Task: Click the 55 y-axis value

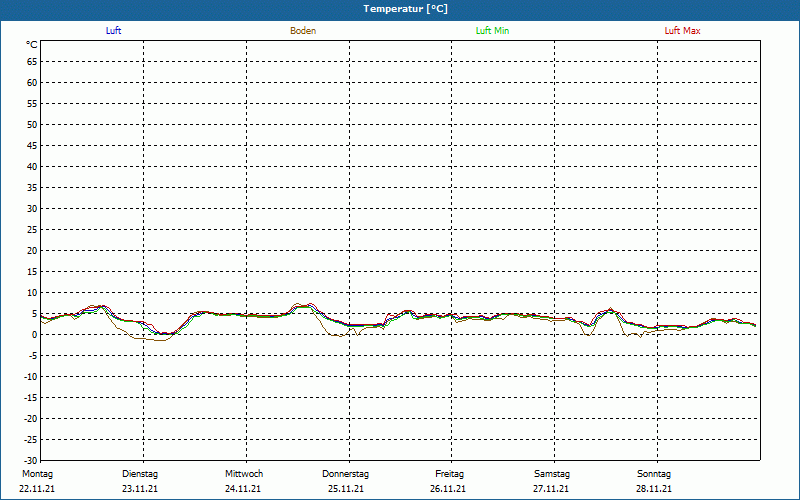Action: coord(32,104)
